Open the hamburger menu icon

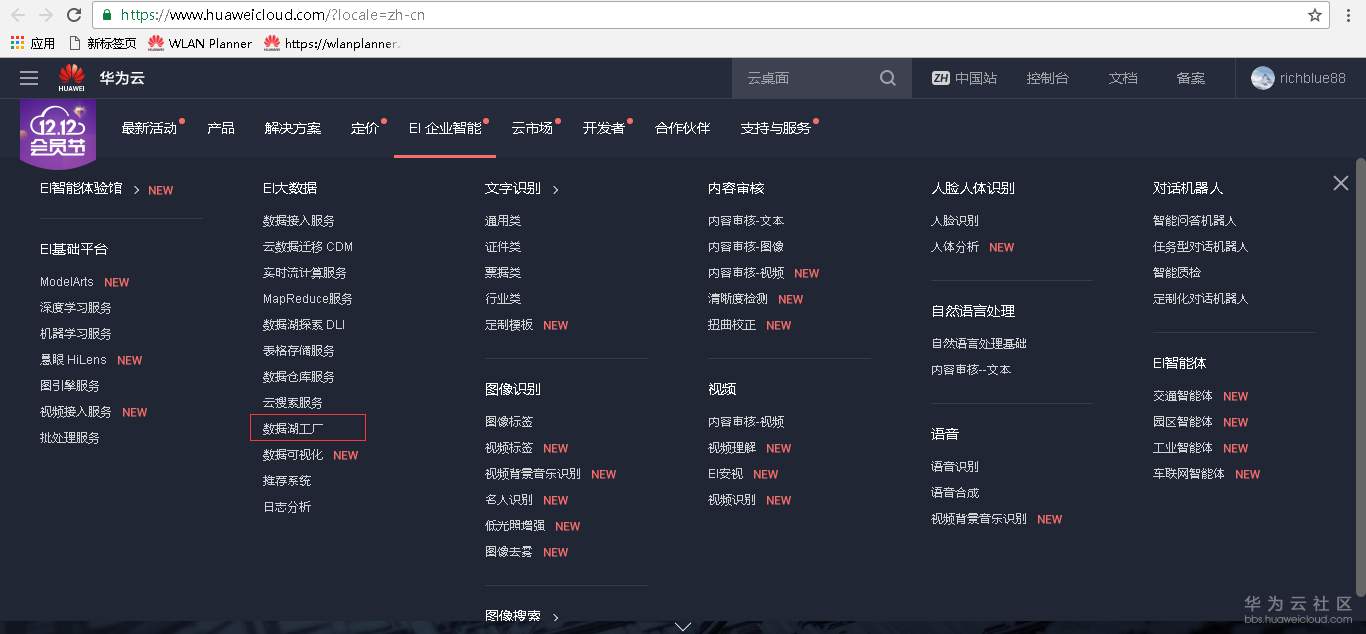(x=29, y=78)
